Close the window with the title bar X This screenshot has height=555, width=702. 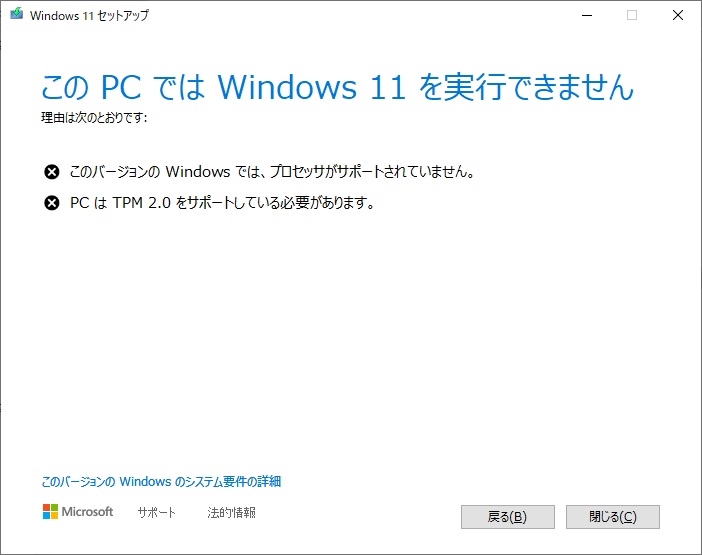coord(677,15)
